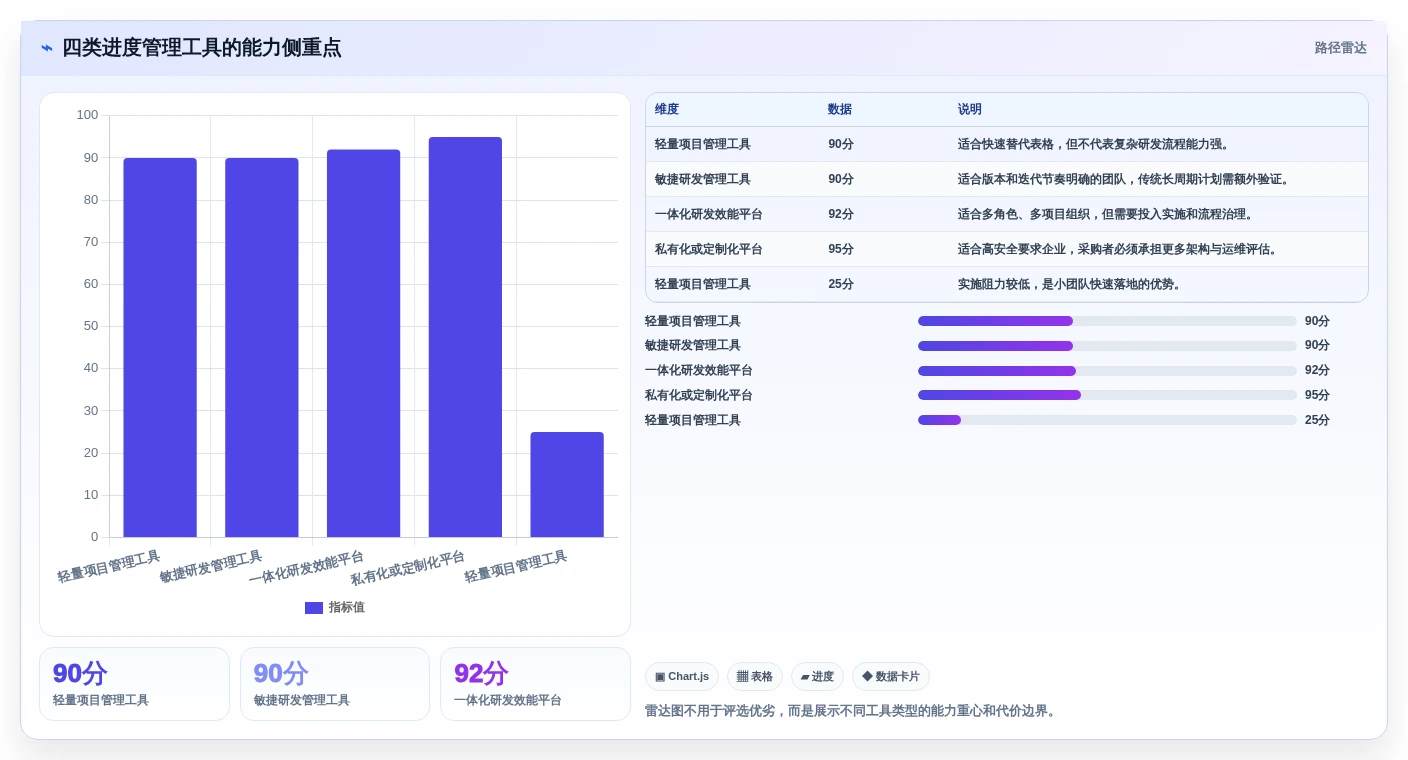This screenshot has height=760, width=1408.
Task: Click the y-axis tick label 100
Action: [88, 115]
